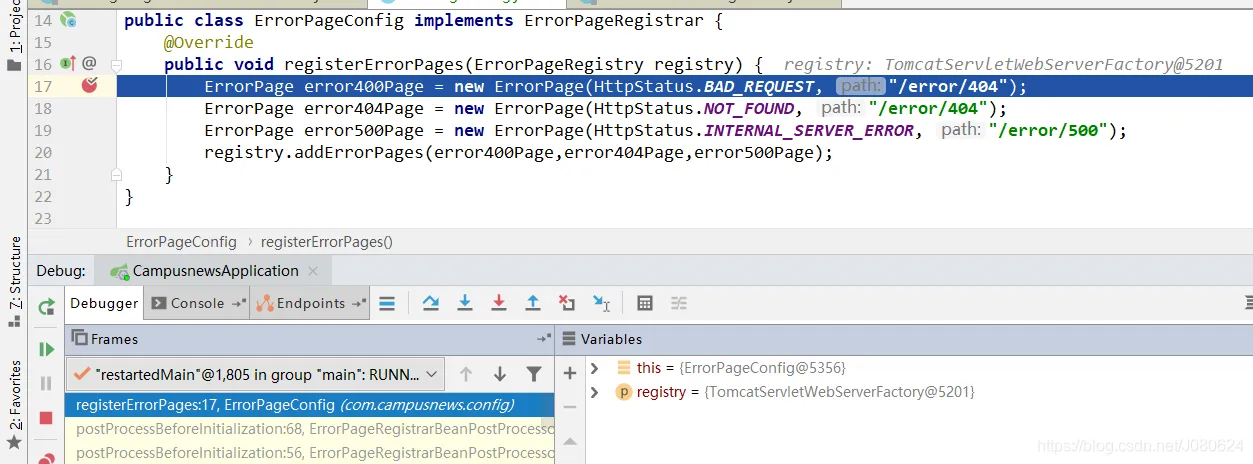Click breakpoint marker on line 17
This screenshot has width=1253, height=464.
pos(90,86)
